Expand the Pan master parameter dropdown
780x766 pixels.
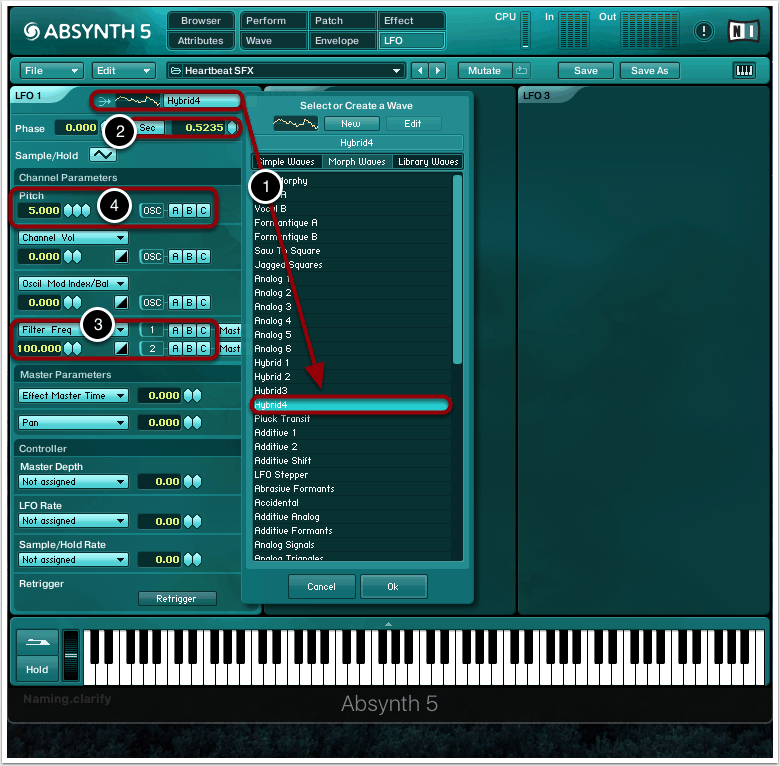(x=74, y=423)
